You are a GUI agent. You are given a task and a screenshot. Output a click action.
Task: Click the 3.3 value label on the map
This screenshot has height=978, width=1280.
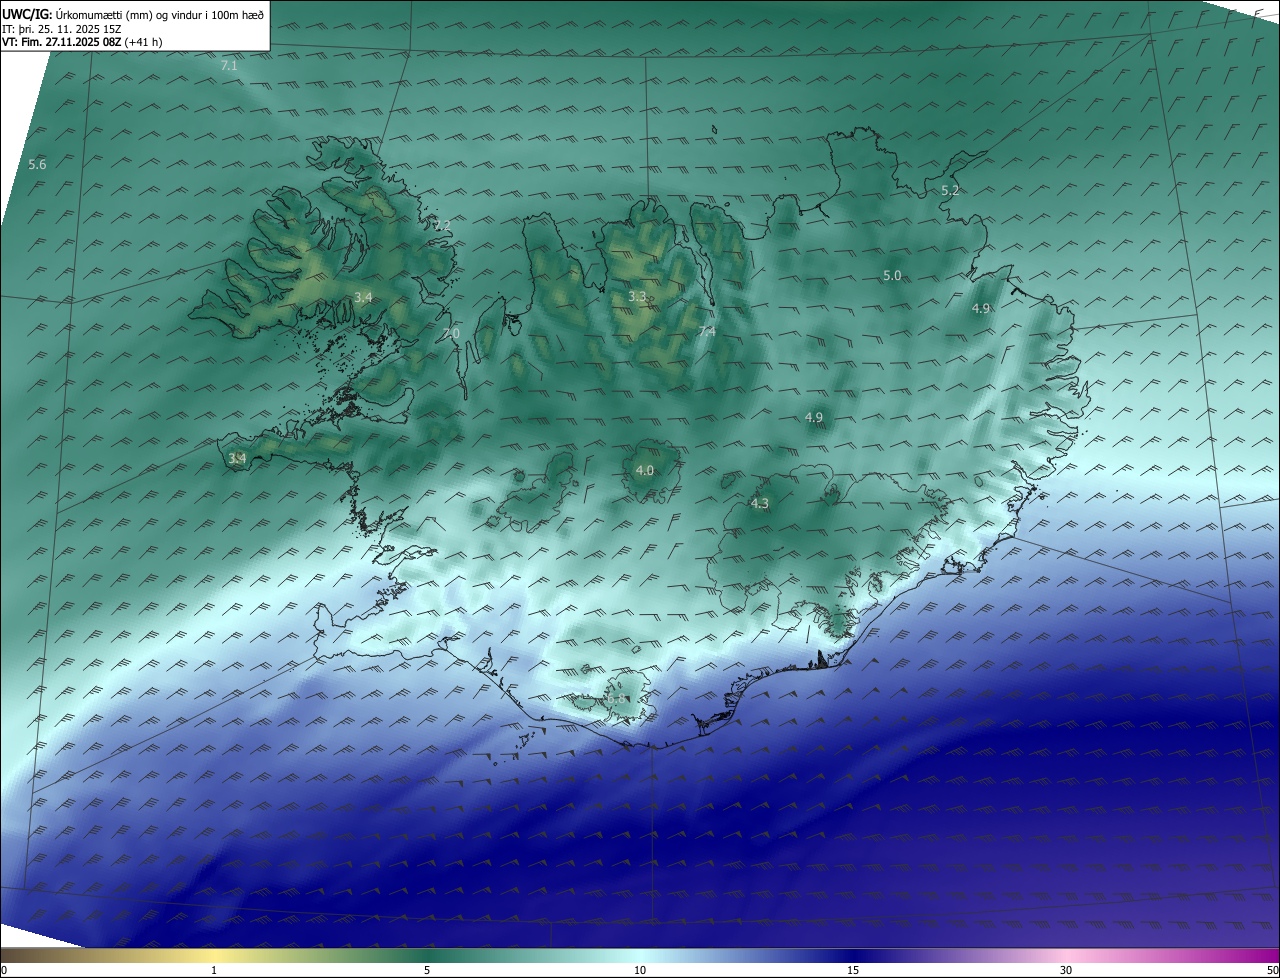point(637,296)
